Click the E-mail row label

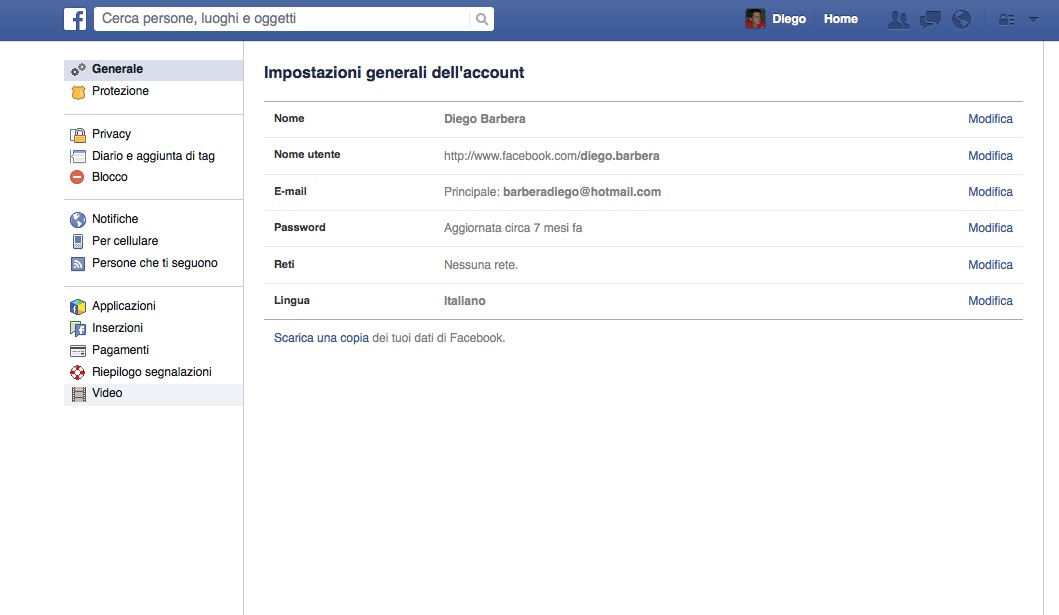[290, 192]
